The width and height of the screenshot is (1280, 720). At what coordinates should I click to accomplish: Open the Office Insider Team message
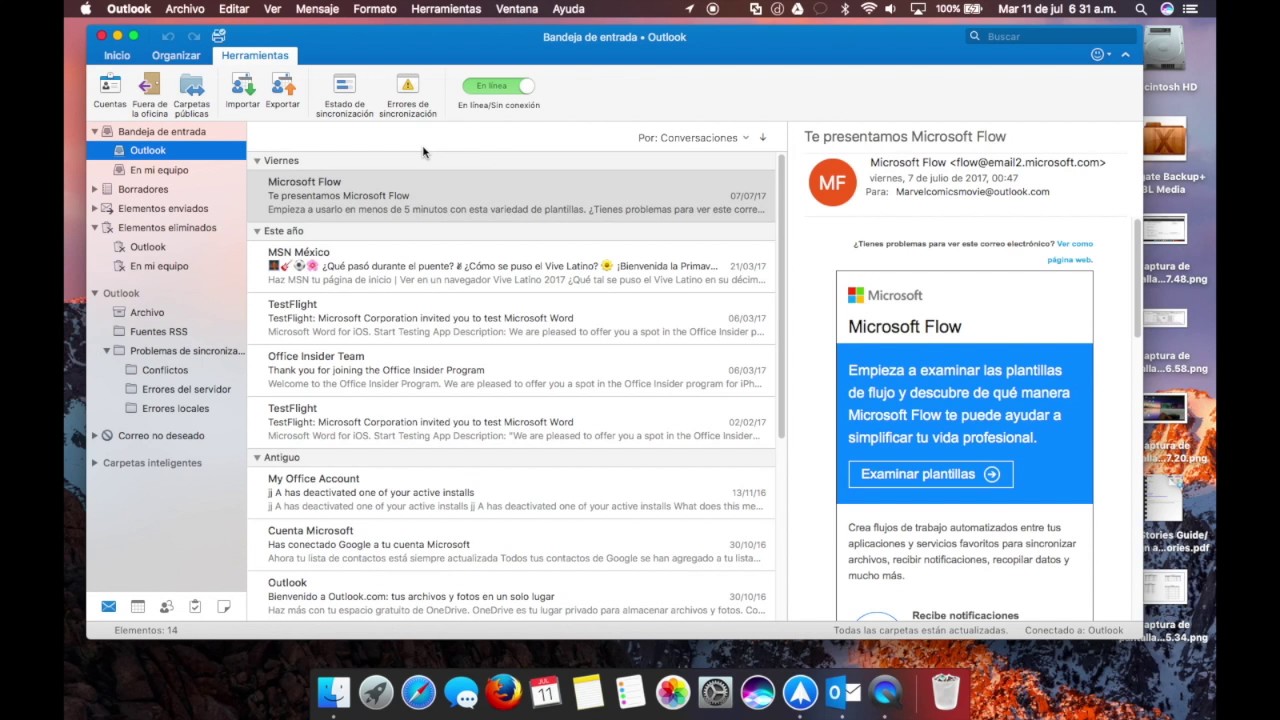tap(511, 371)
